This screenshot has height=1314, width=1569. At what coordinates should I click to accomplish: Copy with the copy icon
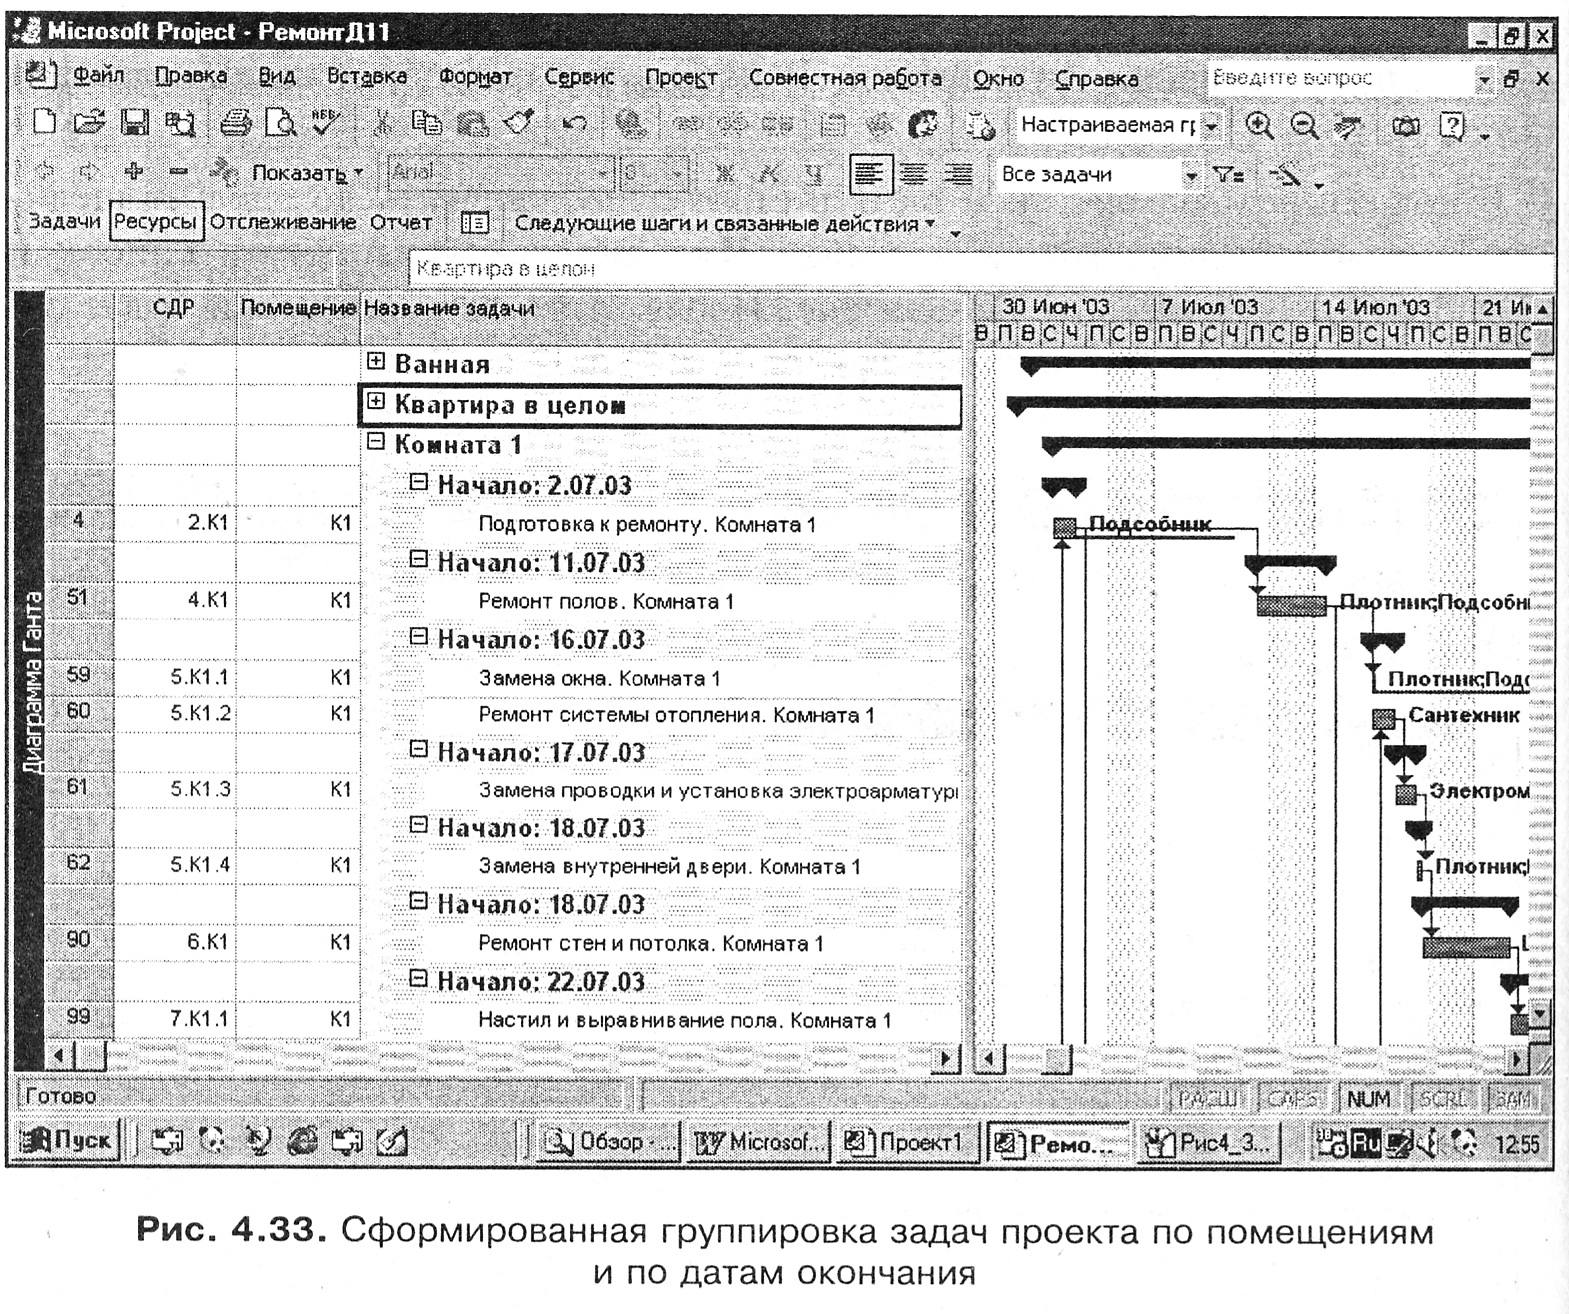(x=426, y=123)
